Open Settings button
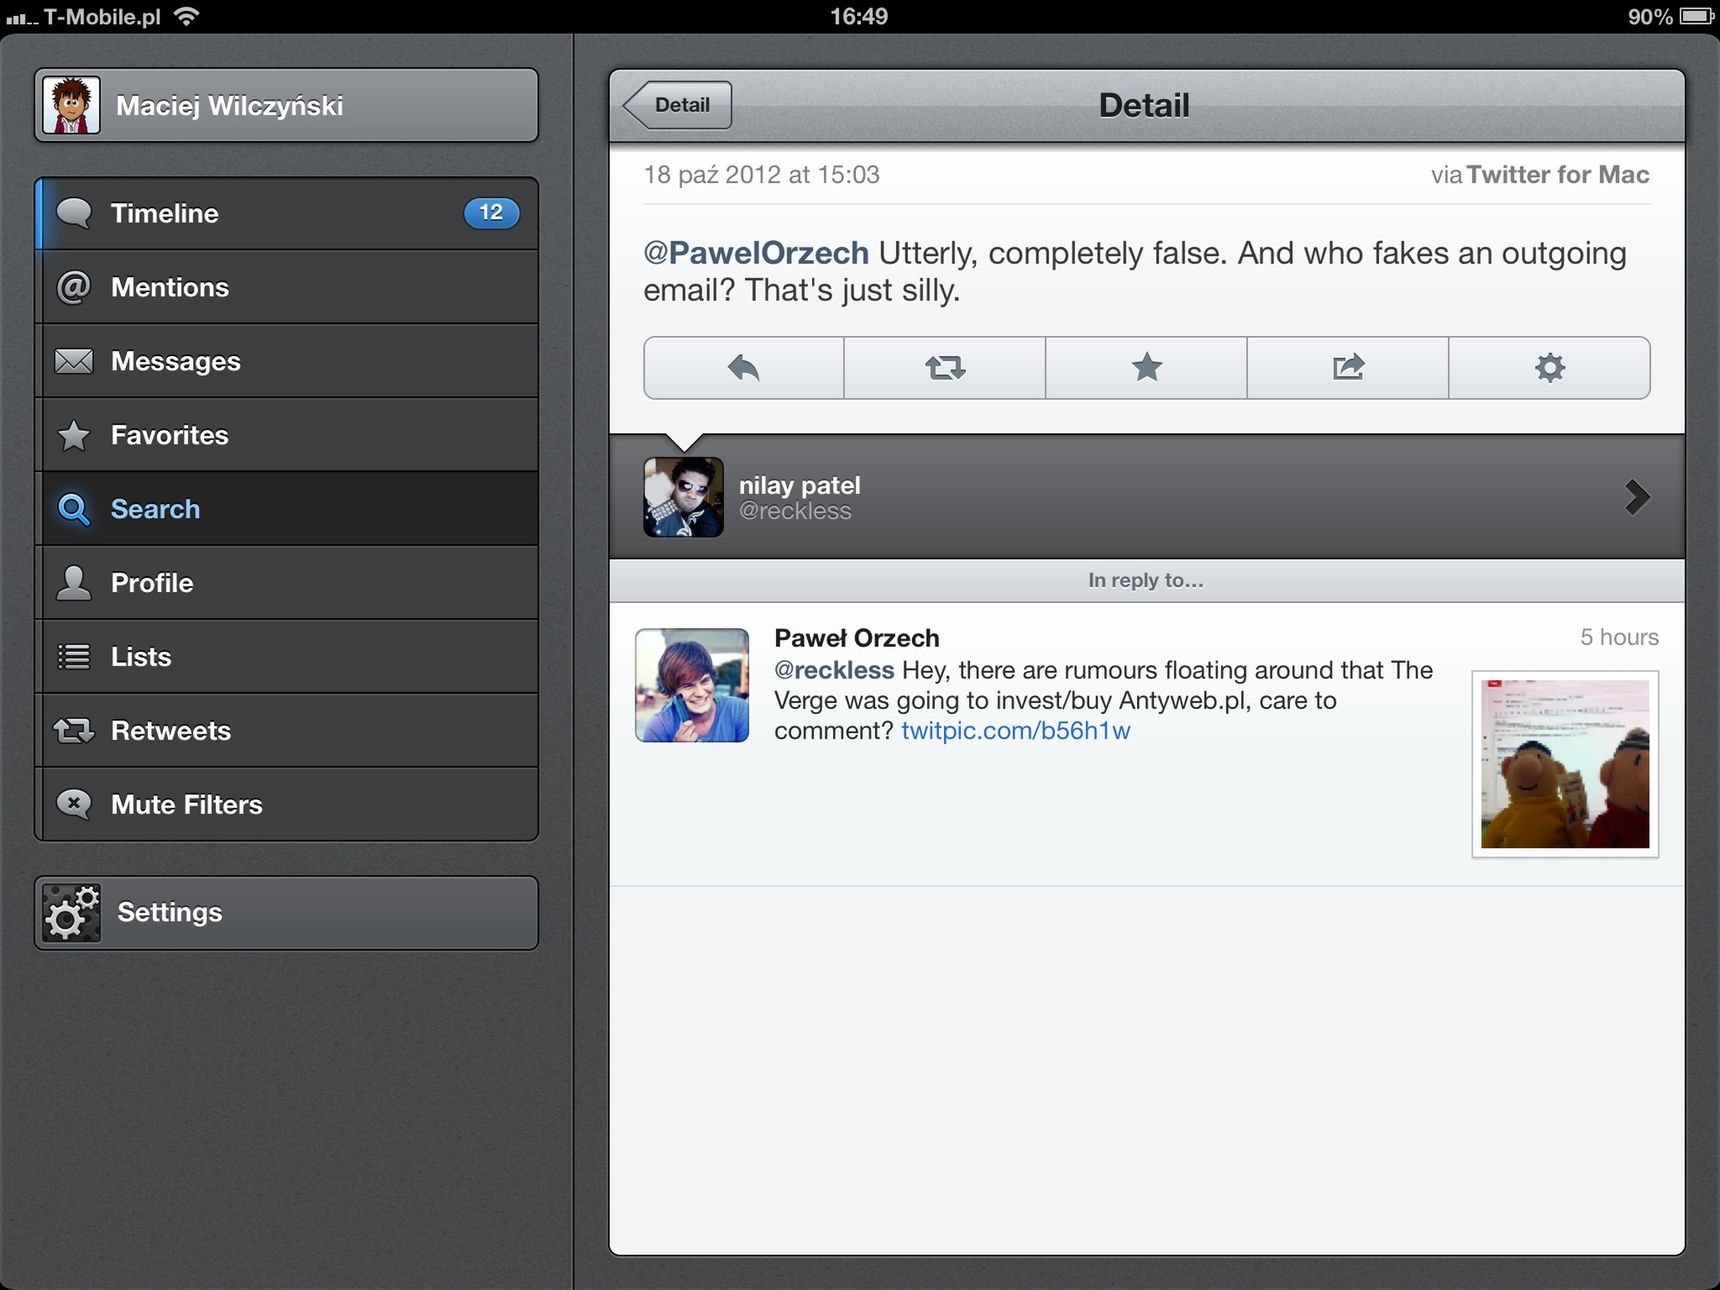The height and width of the screenshot is (1290, 1720). [x=287, y=913]
